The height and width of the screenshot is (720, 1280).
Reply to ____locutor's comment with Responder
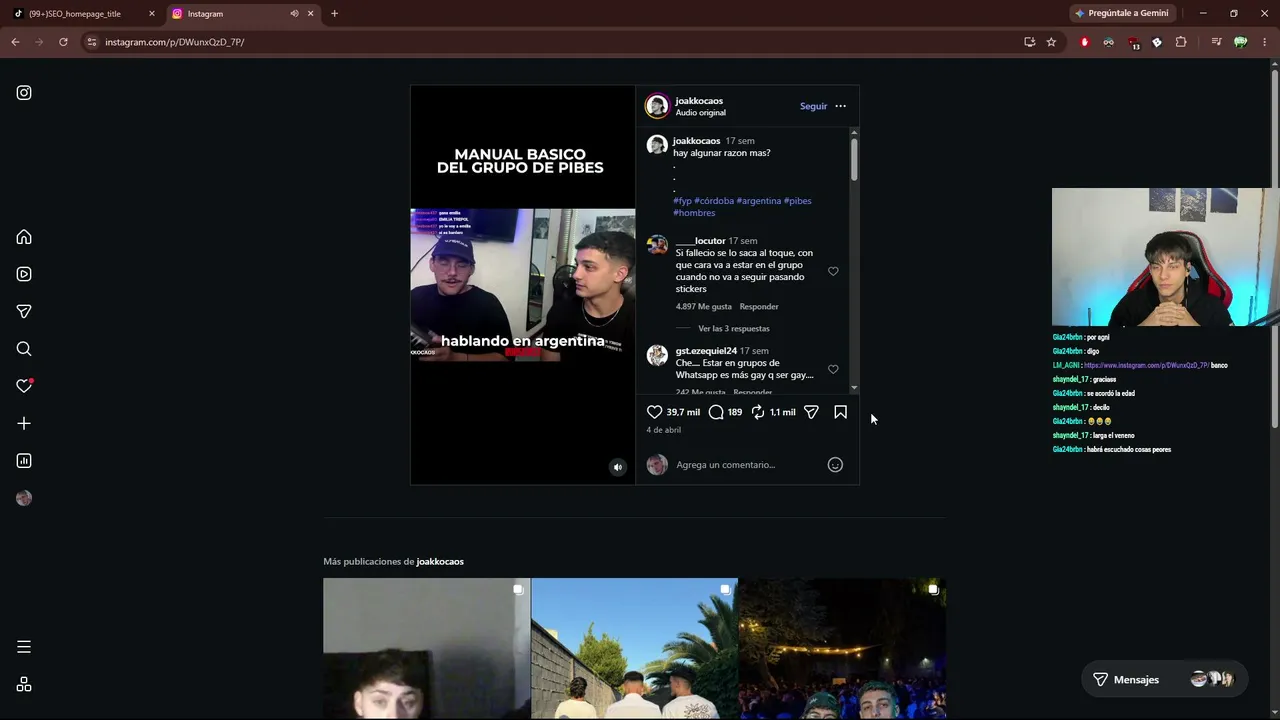pos(759,307)
